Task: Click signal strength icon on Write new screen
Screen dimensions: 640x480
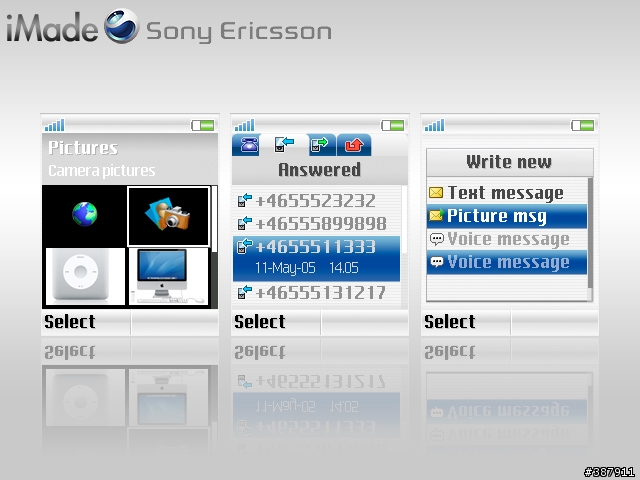Action: (434, 125)
